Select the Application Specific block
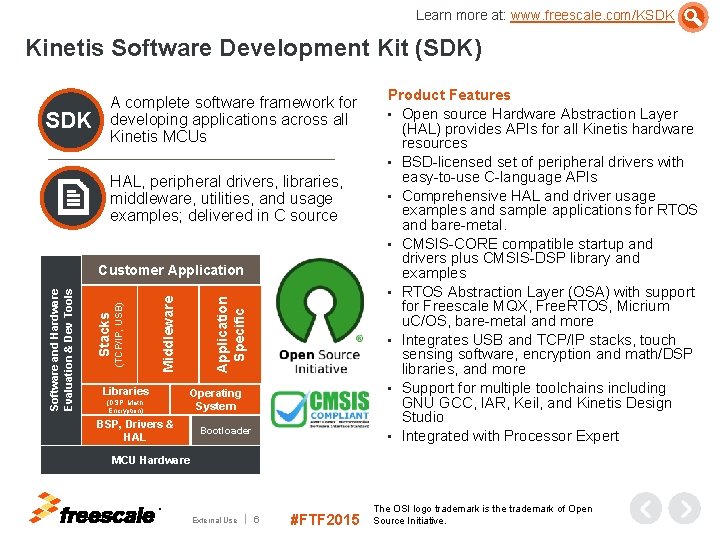The image size is (720, 540). point(230,334)
